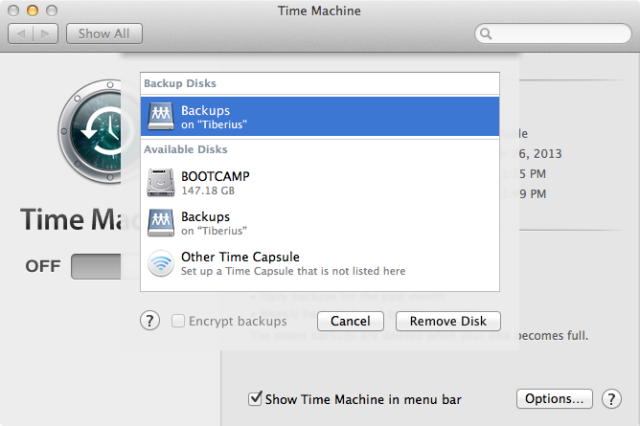This screenshot has height=426, width=640.
Task: Go back with the left arrow button
Action: click(21, 33)
